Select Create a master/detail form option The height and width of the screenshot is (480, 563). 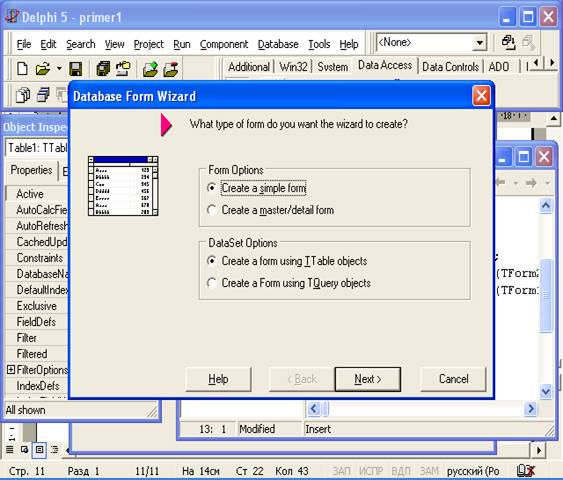(x=271, y=210)
